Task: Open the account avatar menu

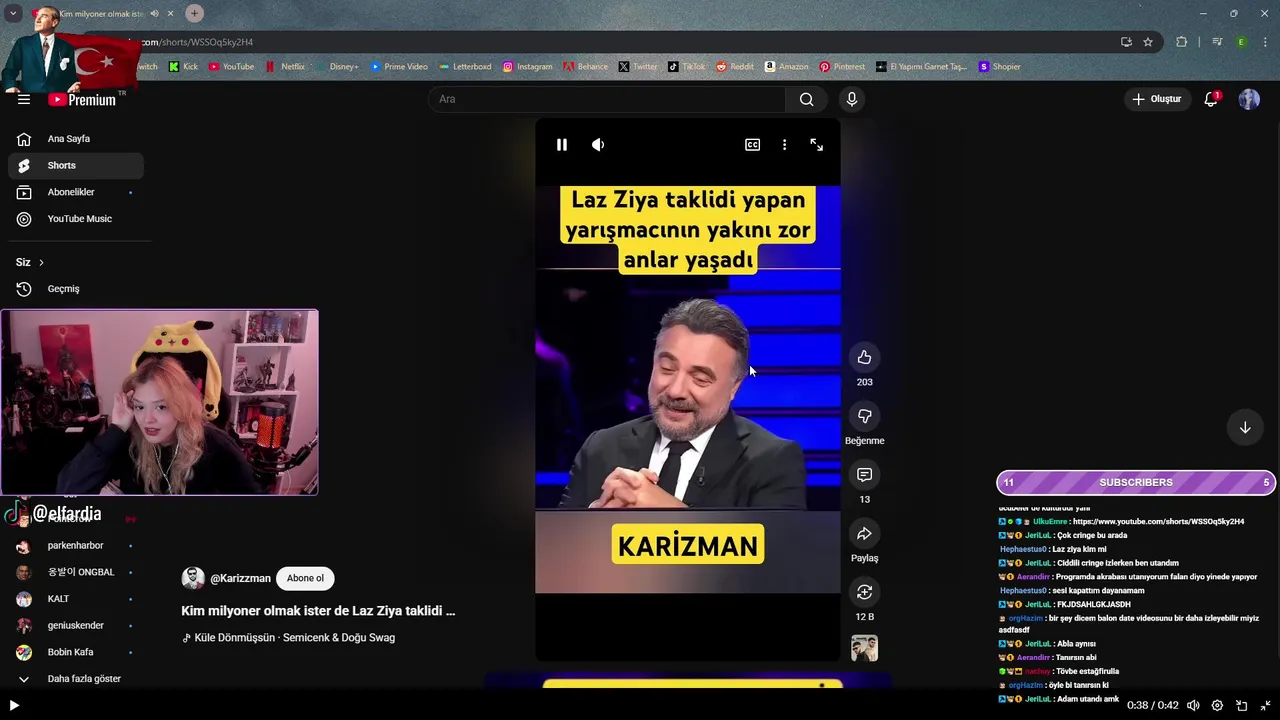Action: 1249,99
